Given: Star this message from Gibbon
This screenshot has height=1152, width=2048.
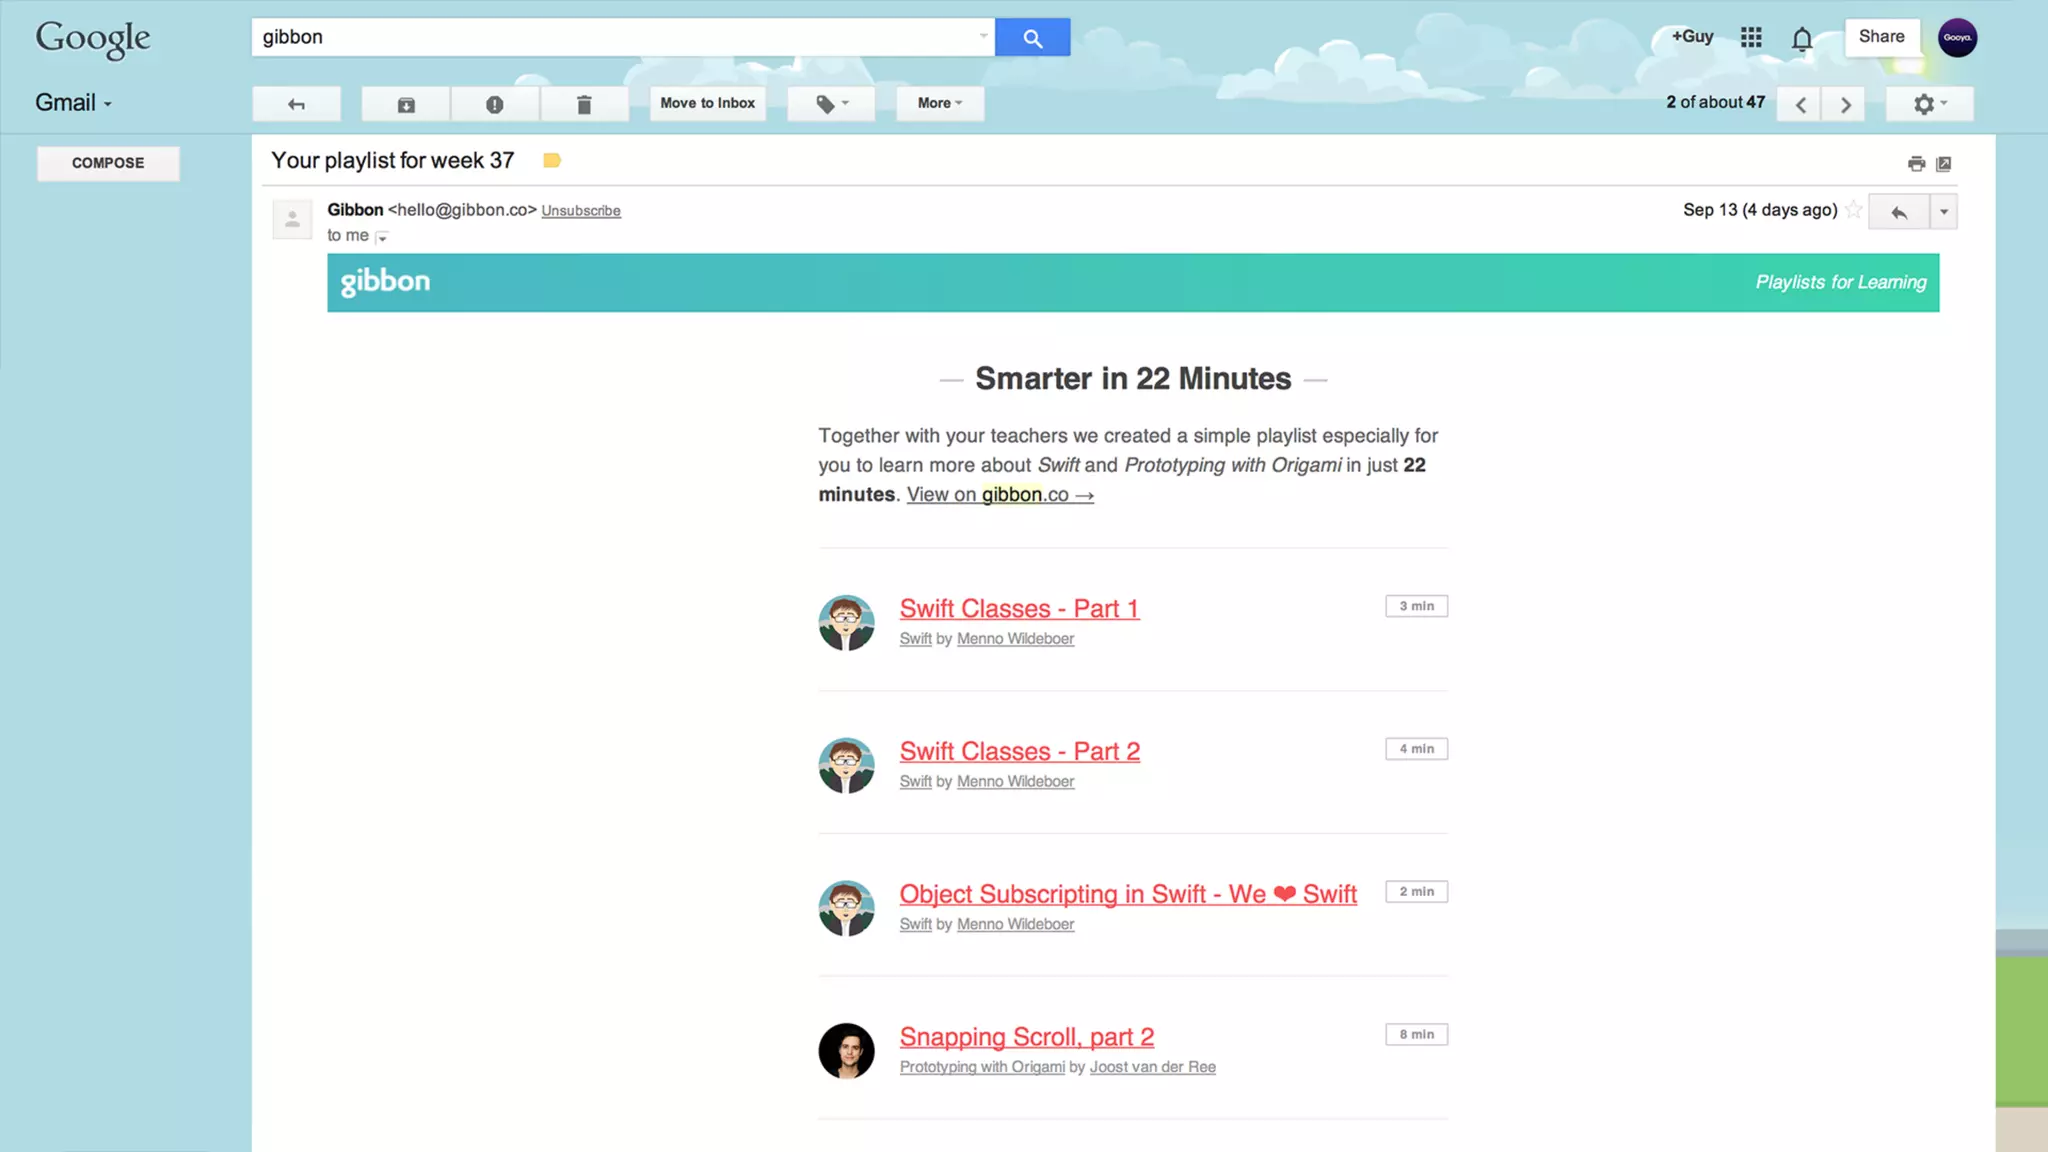Looking at the screenshot, I should pos(1854,210).
